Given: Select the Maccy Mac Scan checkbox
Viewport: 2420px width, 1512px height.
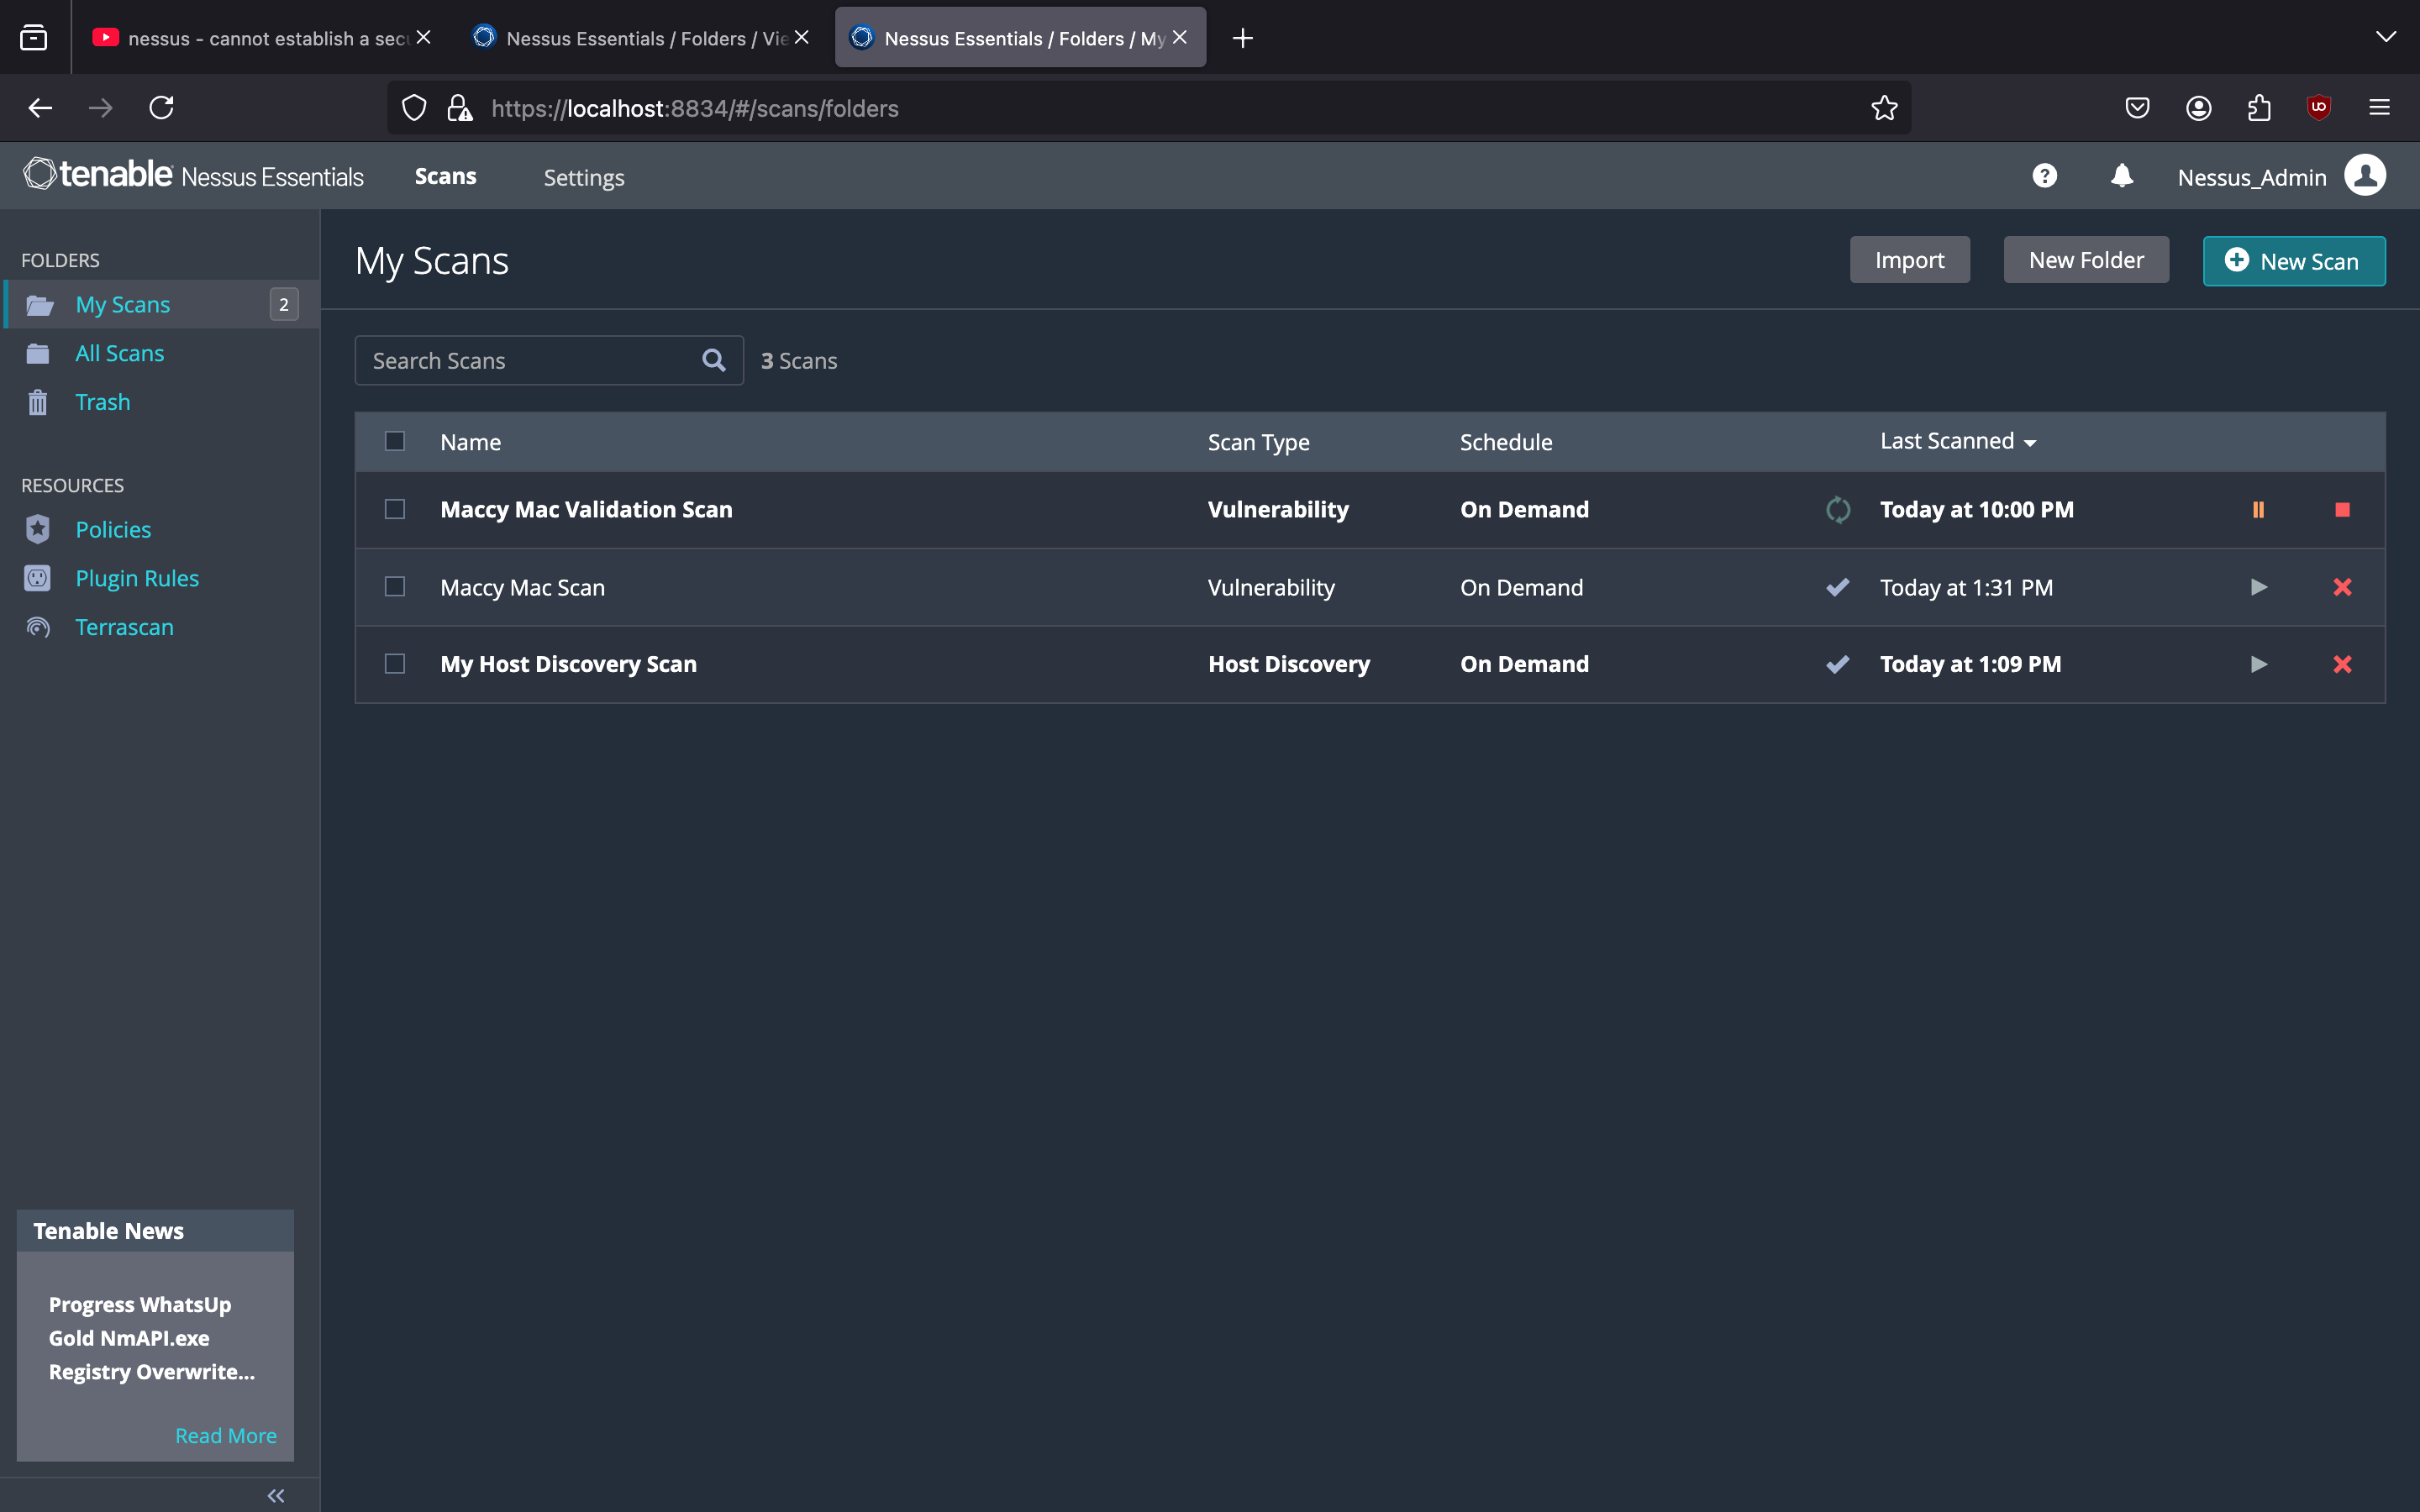Looking at the screenshot, I should click(x=395, y=587).
